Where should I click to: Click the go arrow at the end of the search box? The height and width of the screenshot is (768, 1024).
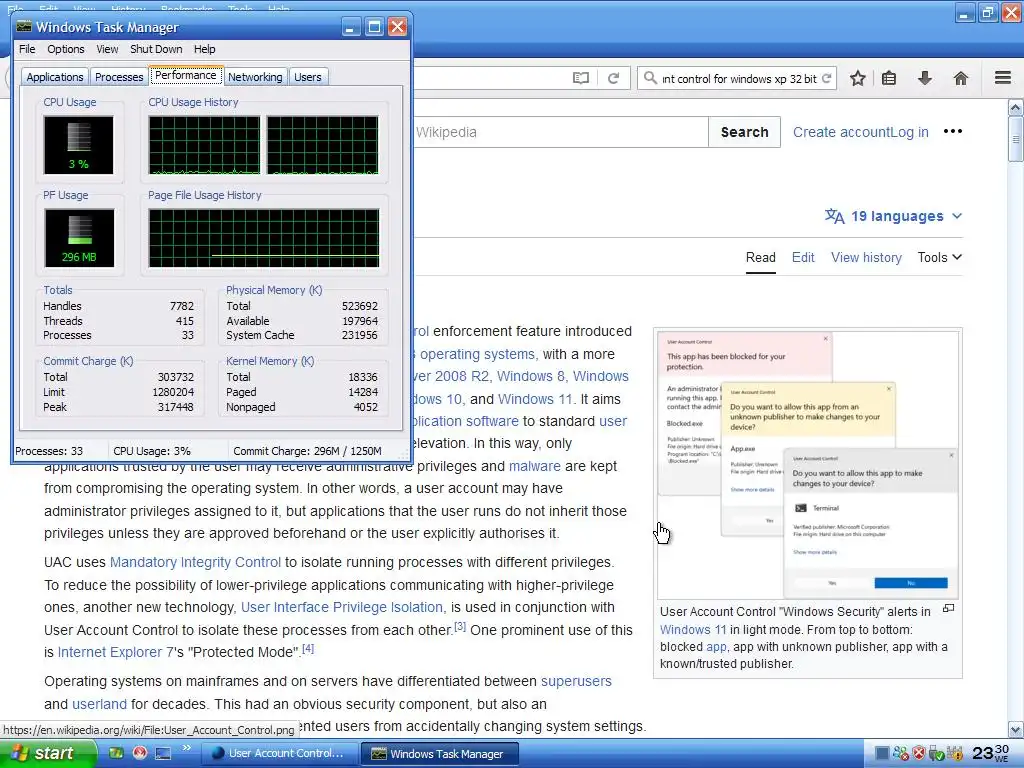pos(826,78)
